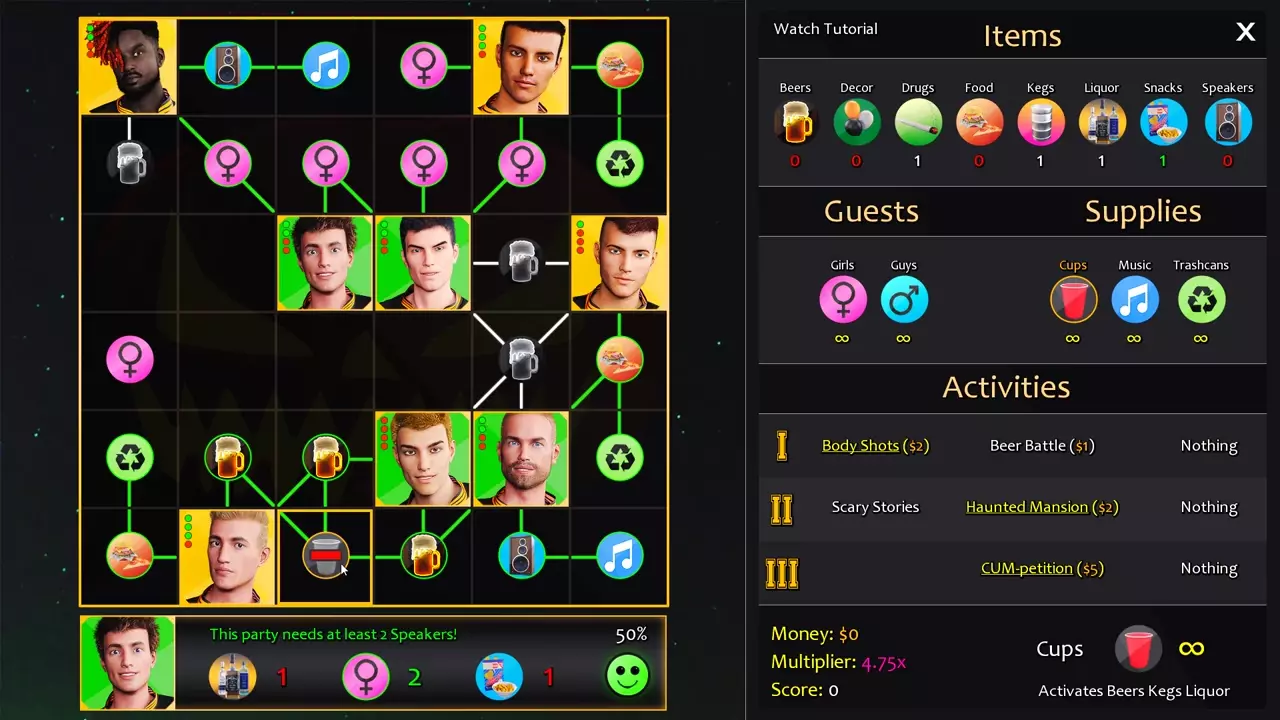Screen dimensions: 1280x720
Task: Select the Speakers item icon
Action: [1228, 123]
